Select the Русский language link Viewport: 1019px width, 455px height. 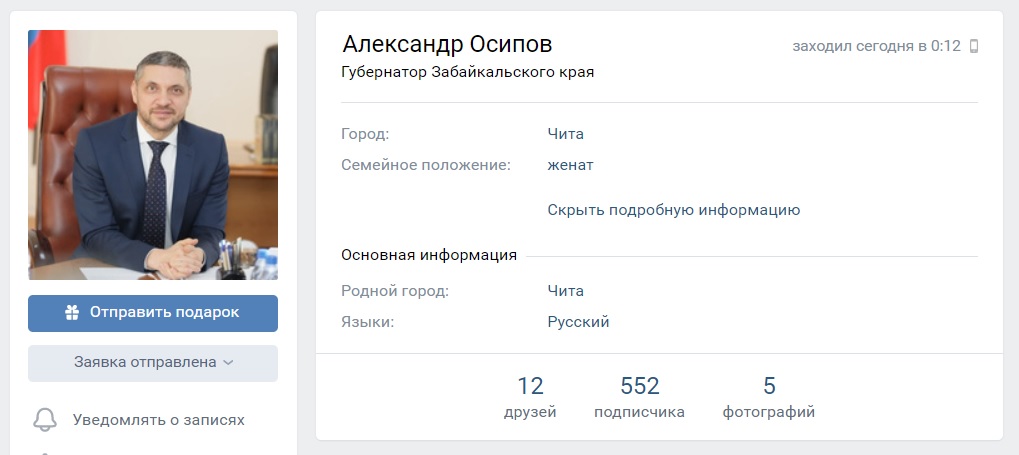[x=578, y=322]
